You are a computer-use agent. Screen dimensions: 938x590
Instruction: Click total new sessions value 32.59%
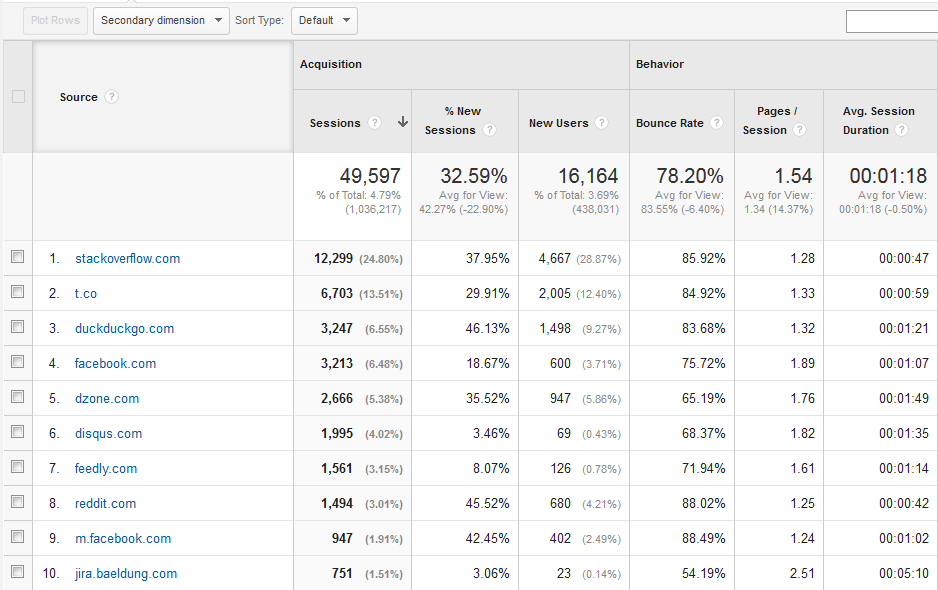point(474,175)
